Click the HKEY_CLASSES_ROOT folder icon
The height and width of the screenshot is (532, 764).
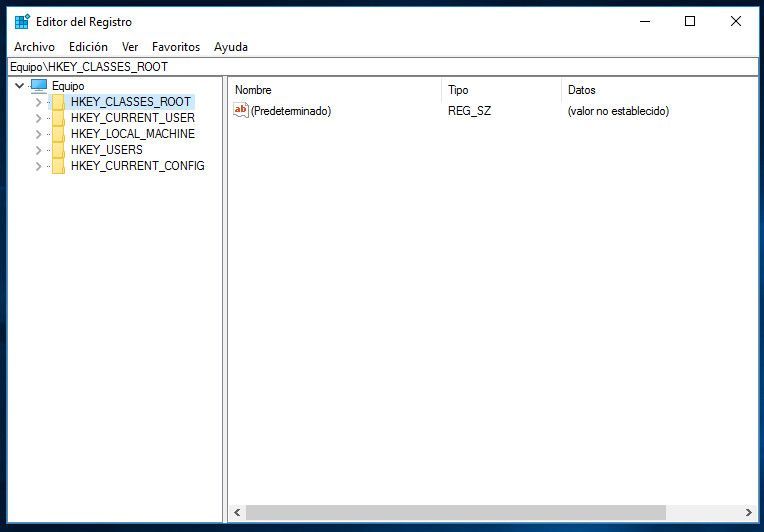[58, 102]
